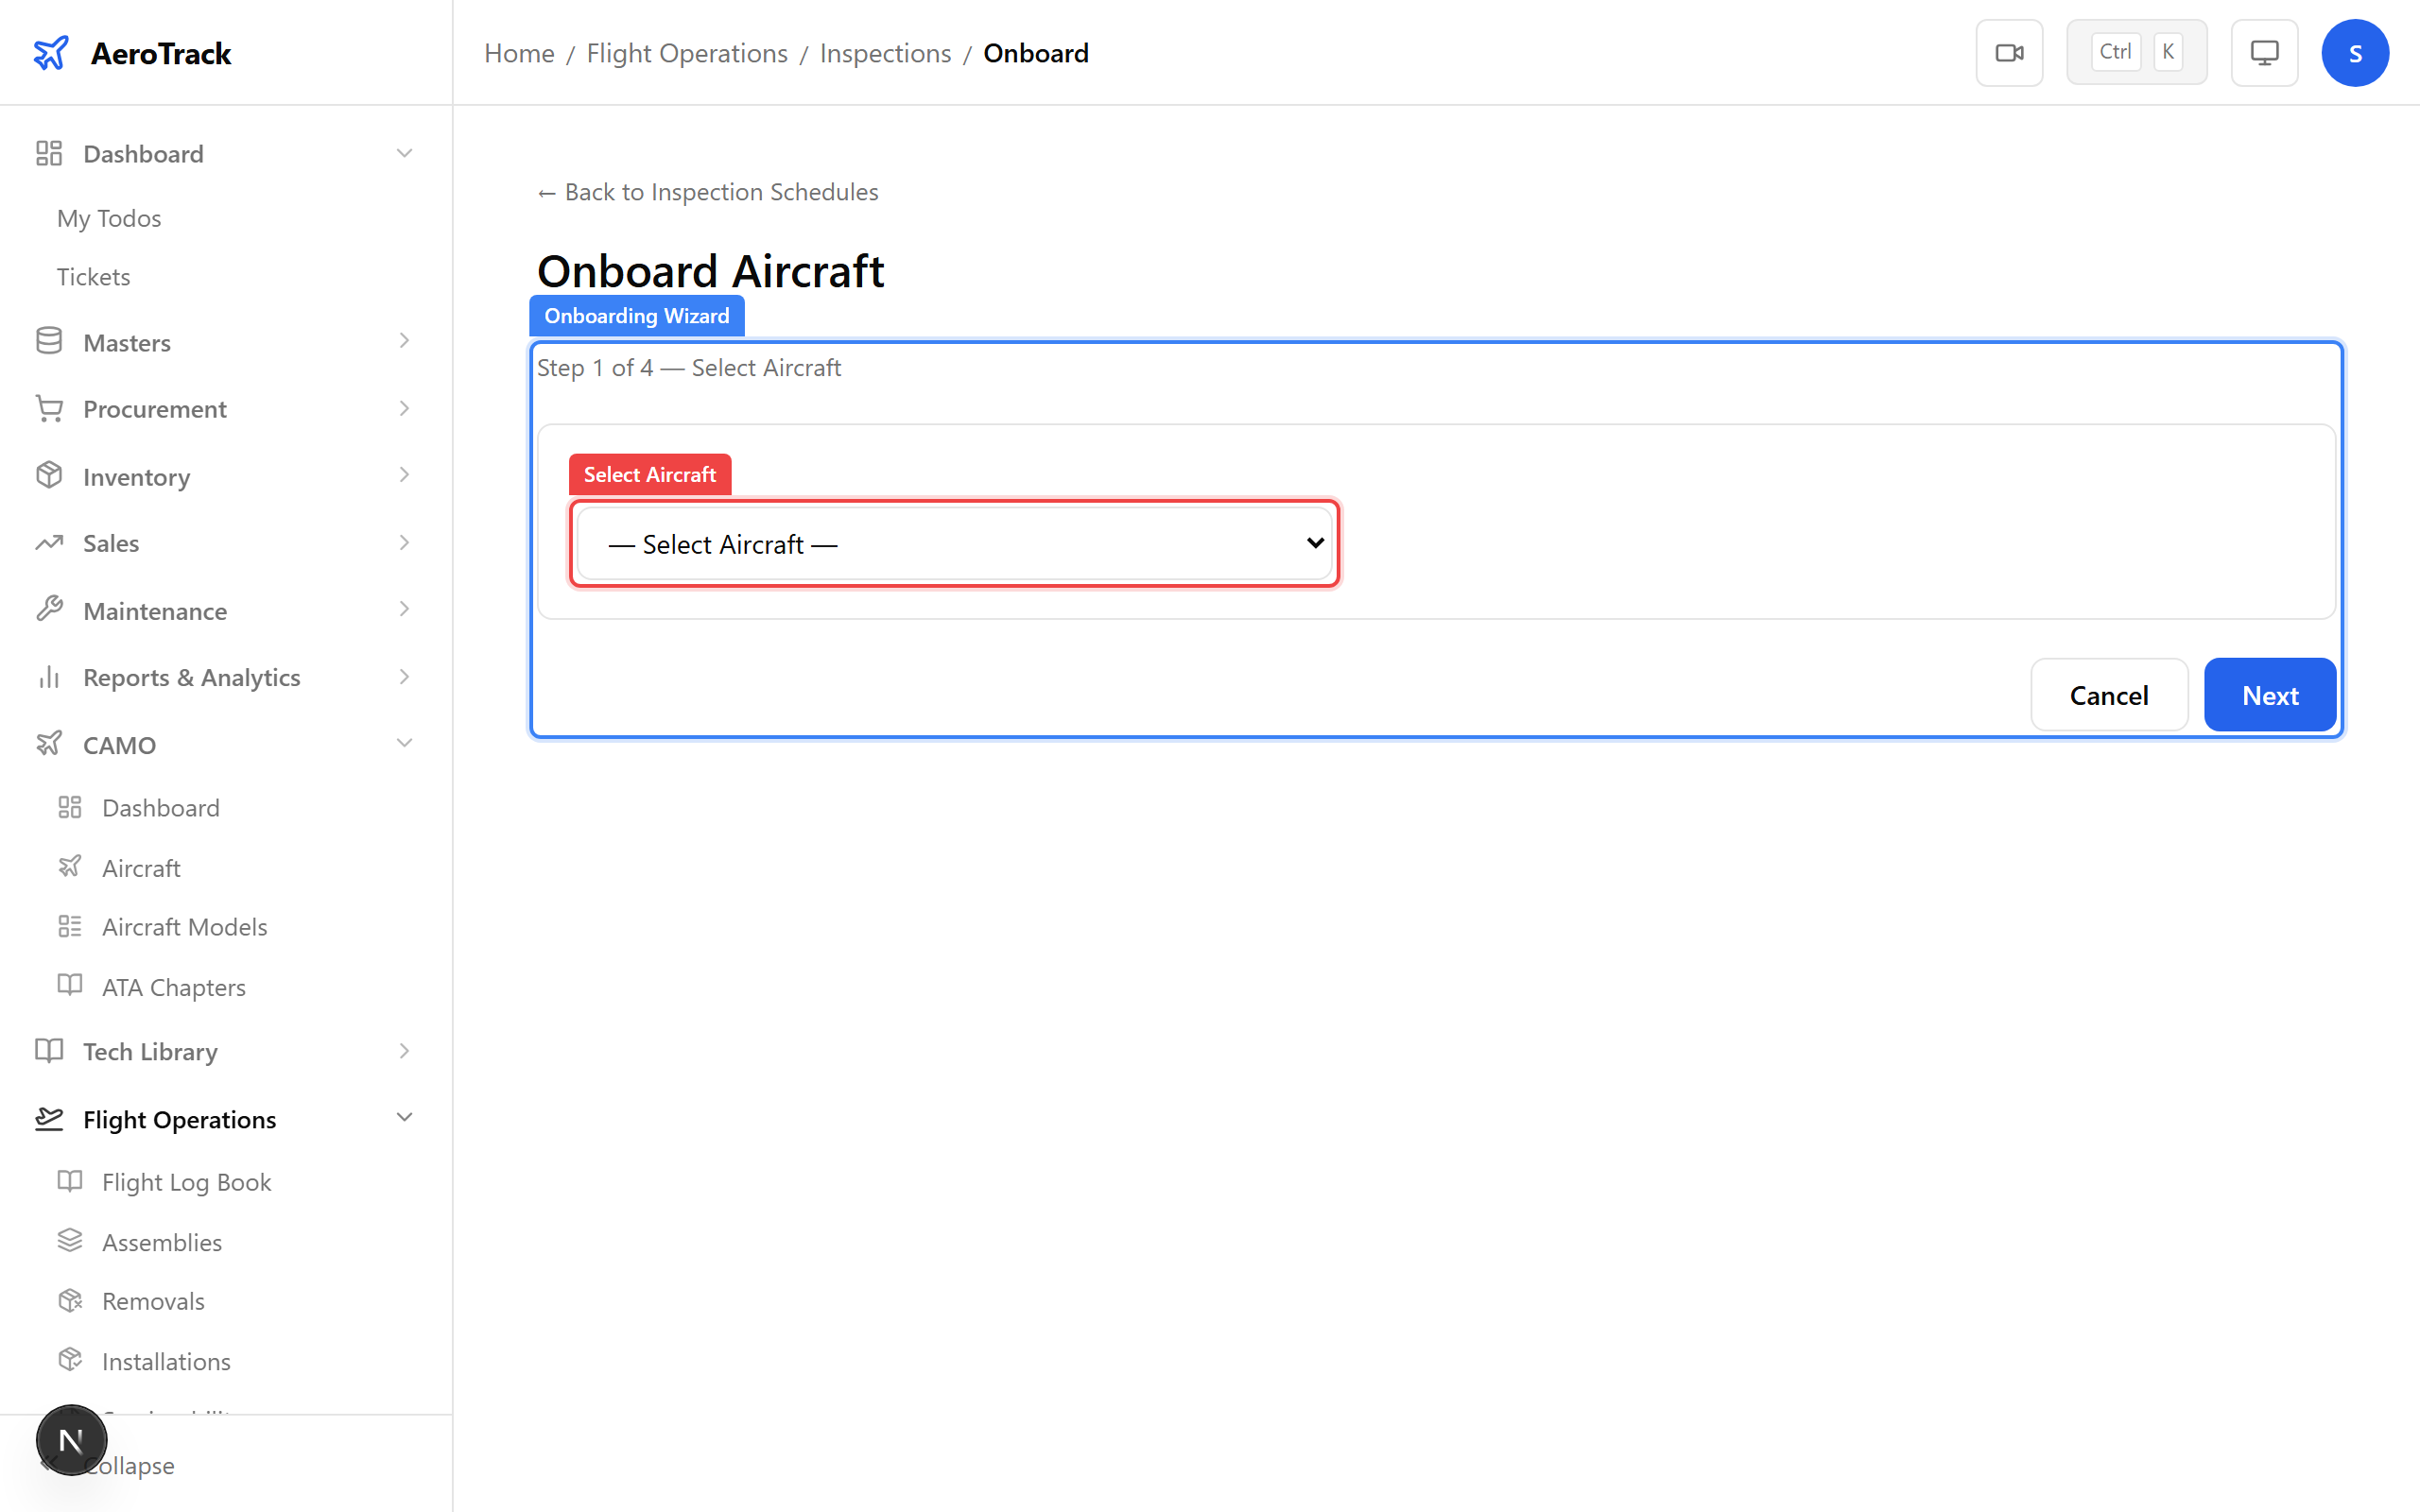Click the user avatar circle

pyautogui.click(x=2355, y=52)
